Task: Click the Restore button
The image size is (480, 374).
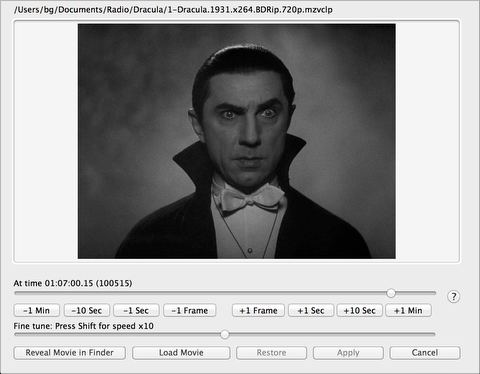Action: tap(271, 353)
